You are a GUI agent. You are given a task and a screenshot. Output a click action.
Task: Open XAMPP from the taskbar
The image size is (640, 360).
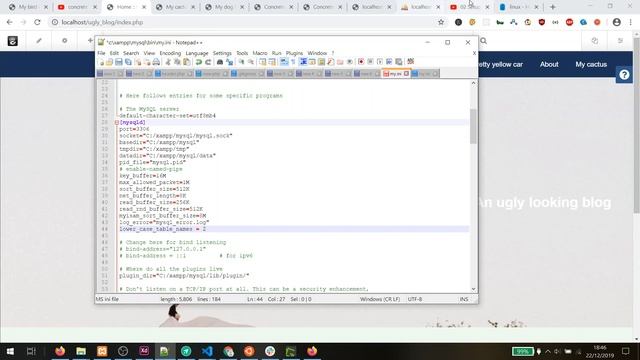pos(102,351)
